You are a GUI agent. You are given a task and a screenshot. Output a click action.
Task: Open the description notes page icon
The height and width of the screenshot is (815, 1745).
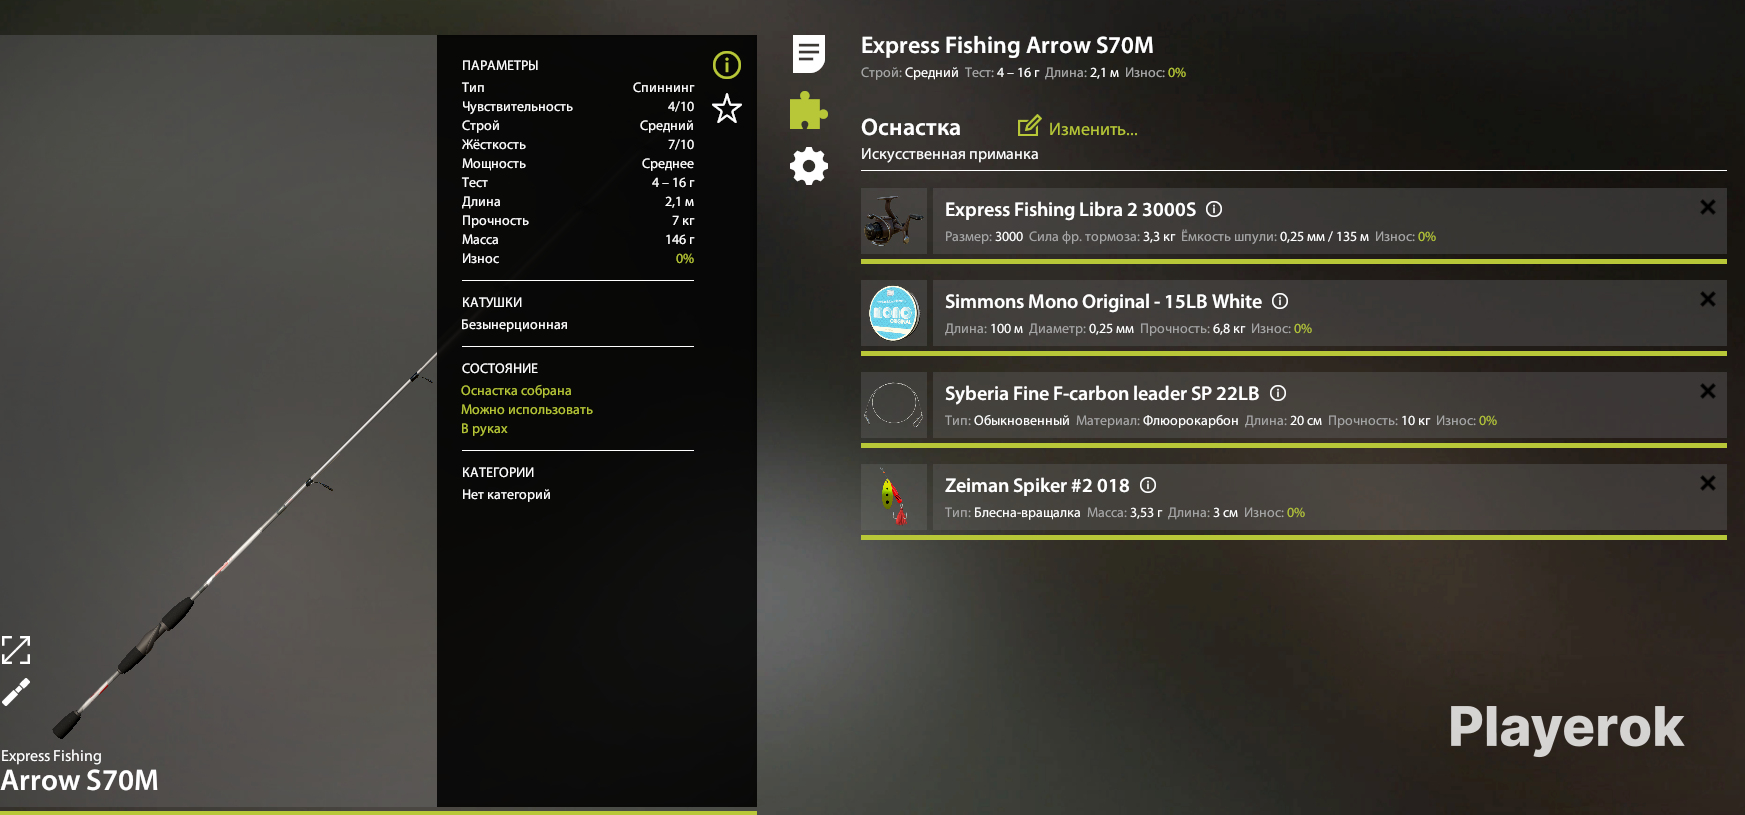(809, 54)
